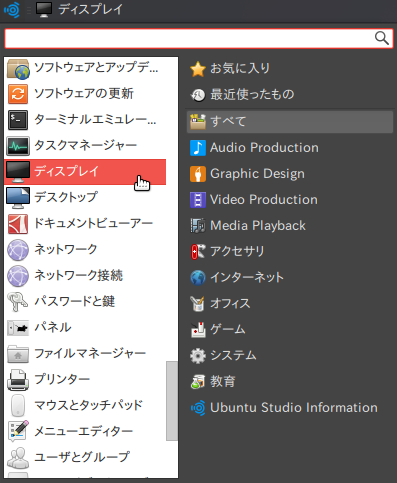This screenshot has height=483, width=397.
Task: Click the orange Software Updater icon
Action: point(18,94)
